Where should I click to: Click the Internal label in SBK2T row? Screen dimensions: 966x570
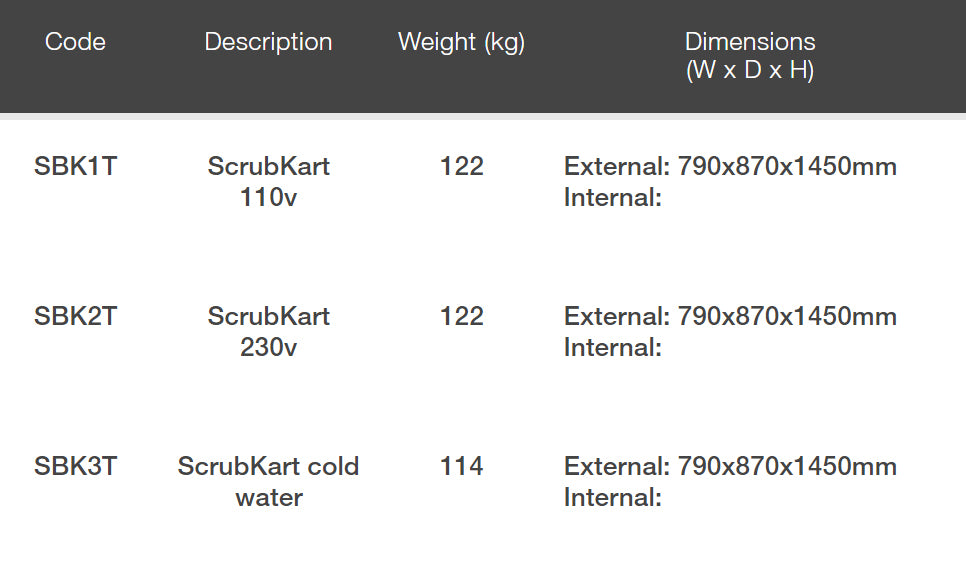pos(613,347)
